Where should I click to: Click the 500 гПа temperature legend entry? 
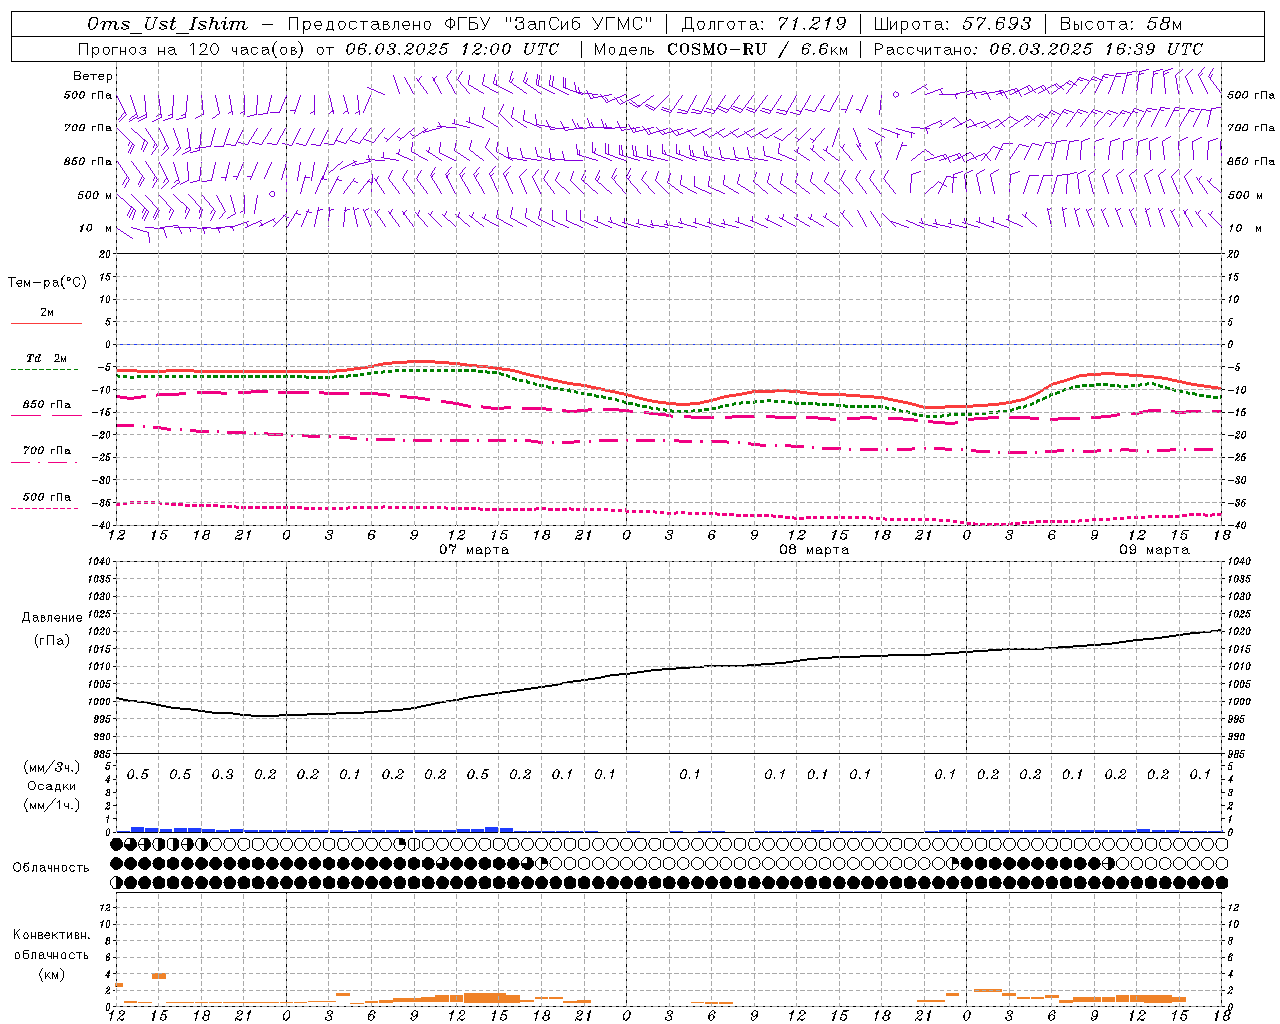tap(47, 497)
